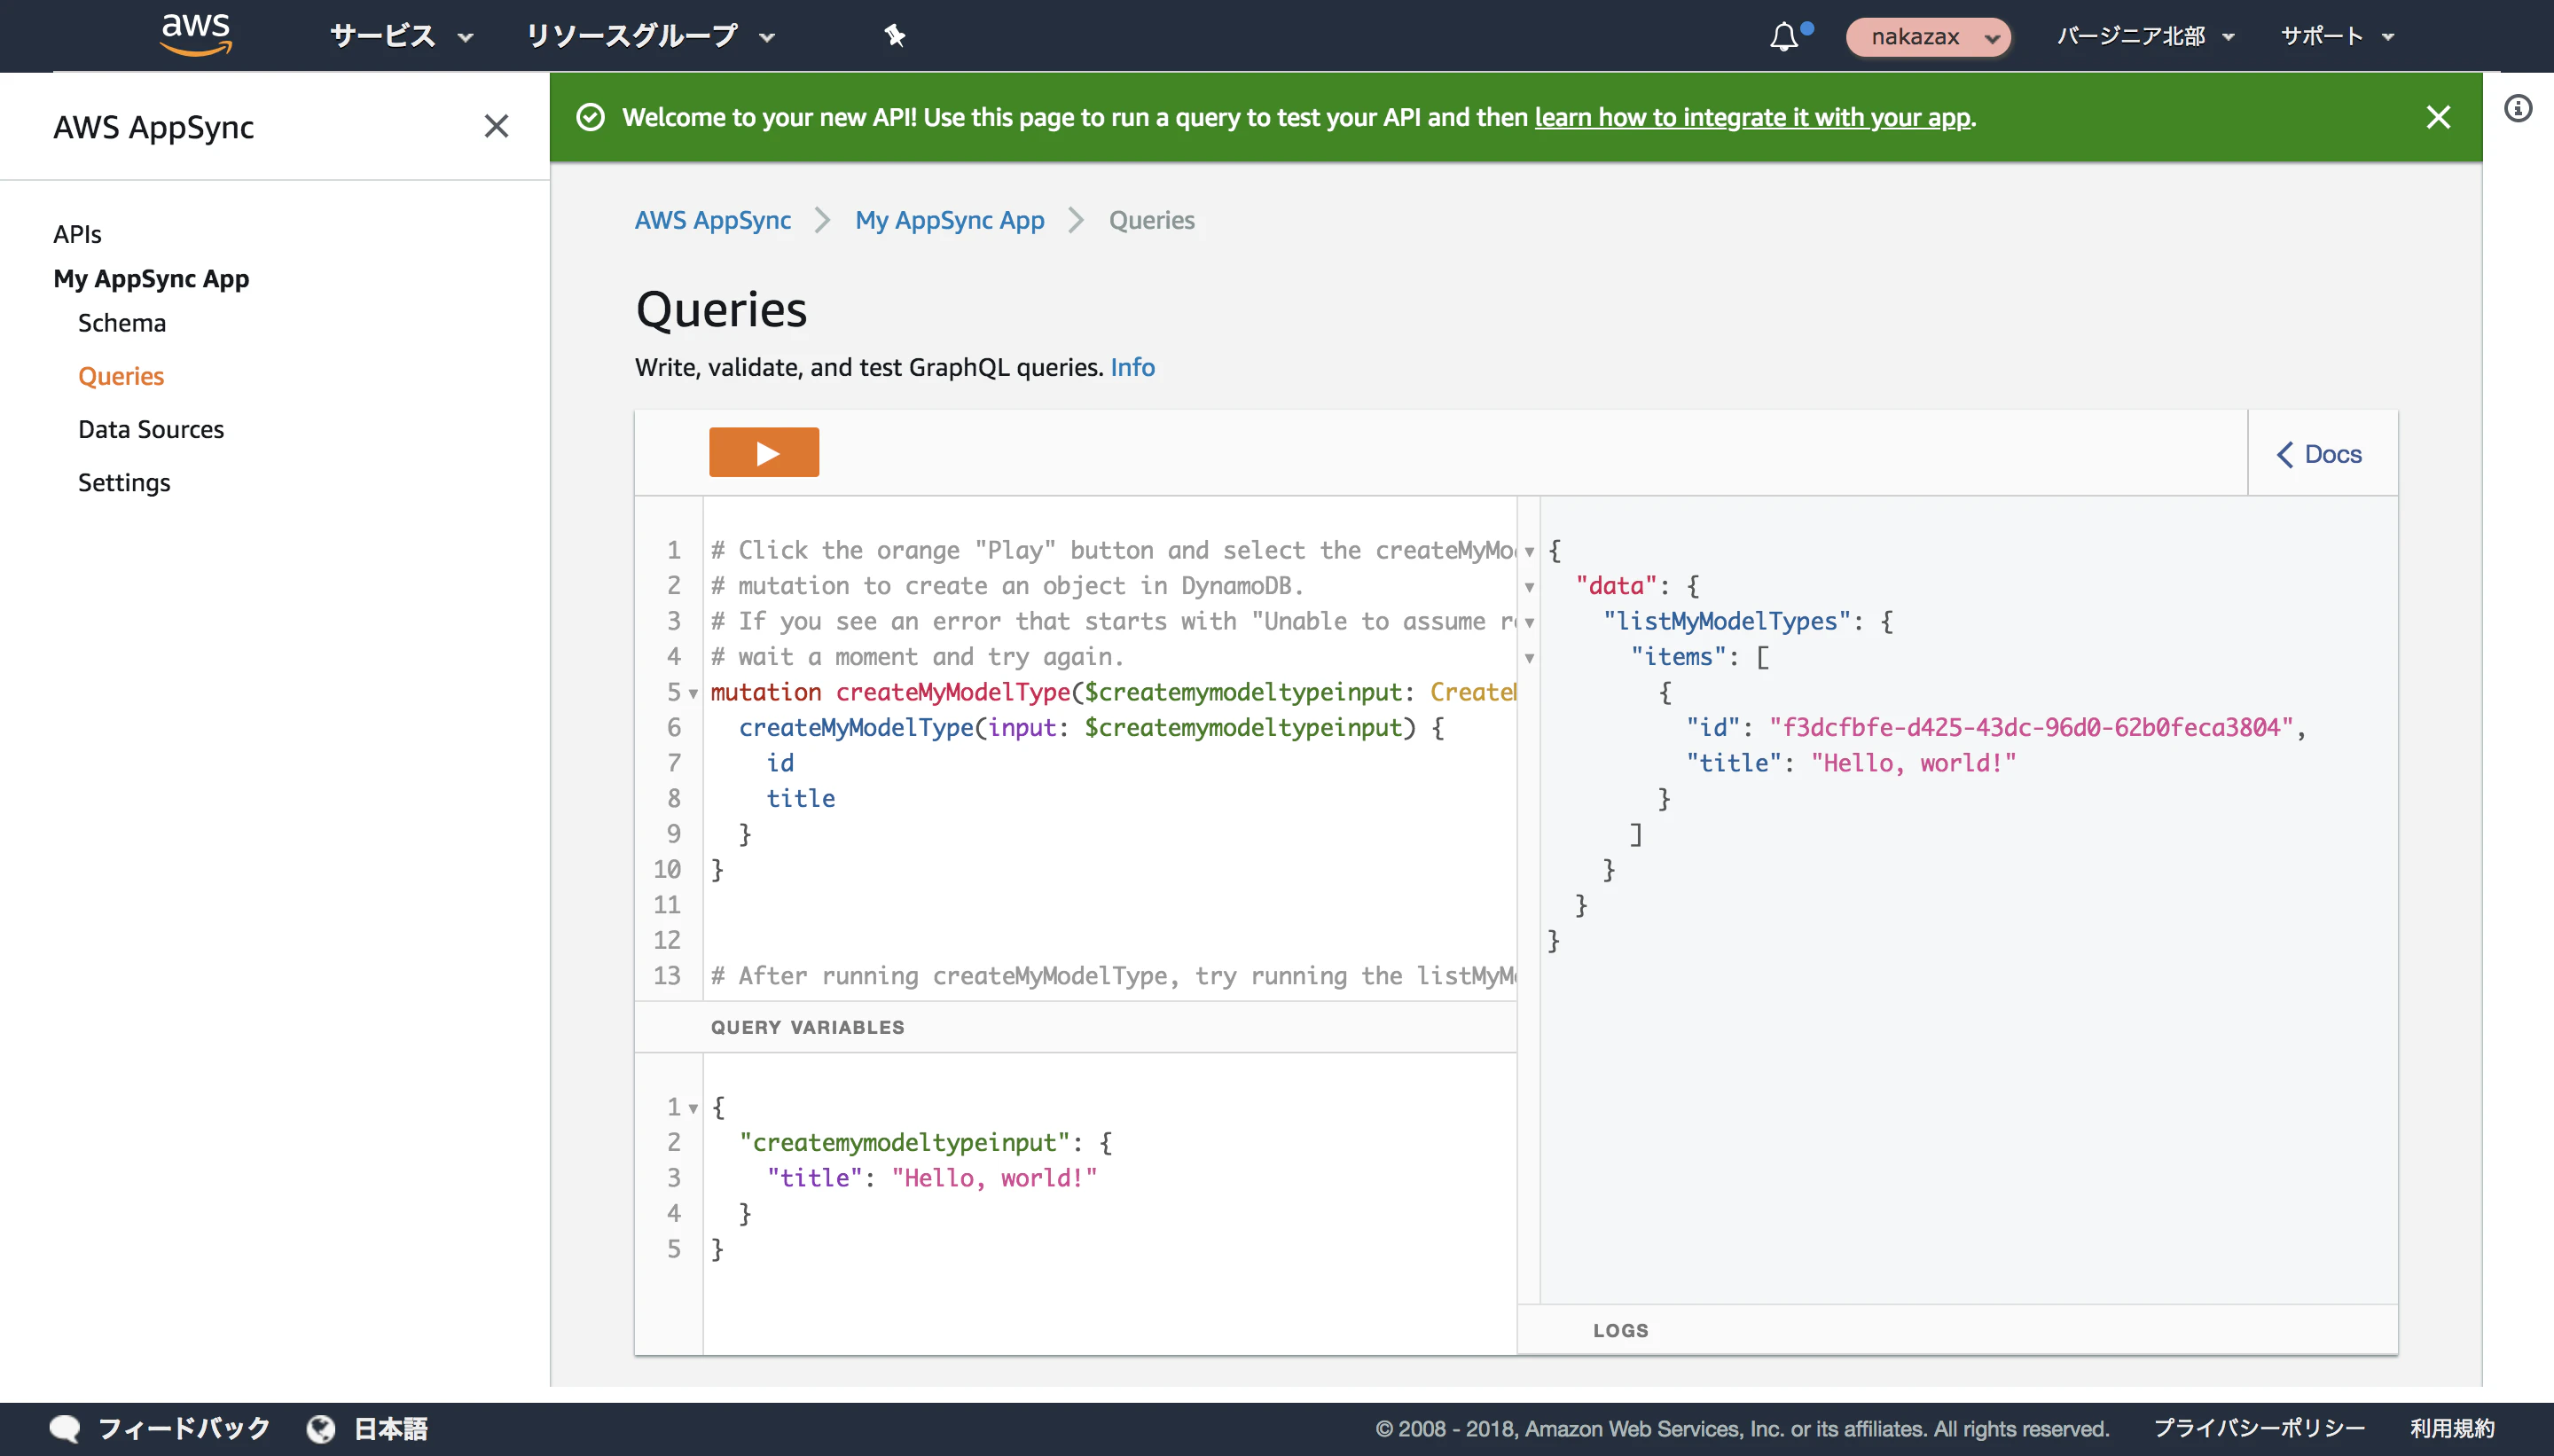Select Queries in the sidebar
Viewport: 2554px width, 1456px height.
coord(121,376)
